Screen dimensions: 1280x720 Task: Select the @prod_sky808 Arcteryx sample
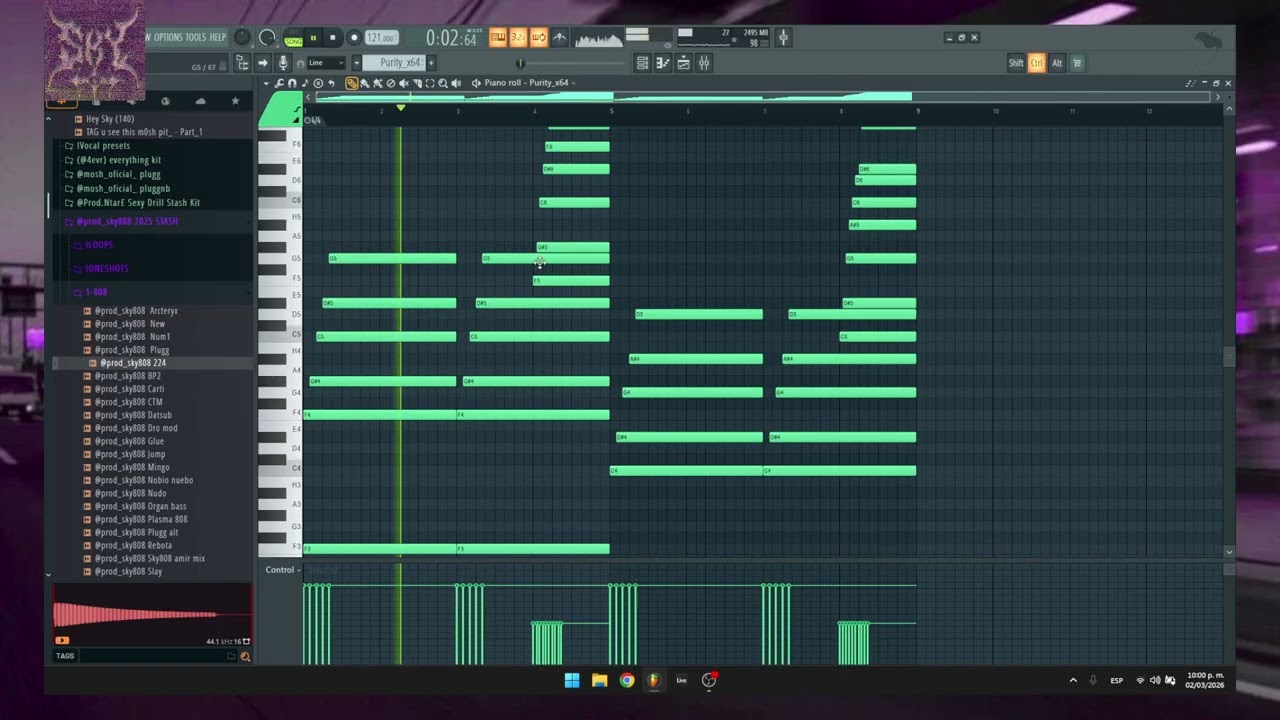(x=136, y=311)
